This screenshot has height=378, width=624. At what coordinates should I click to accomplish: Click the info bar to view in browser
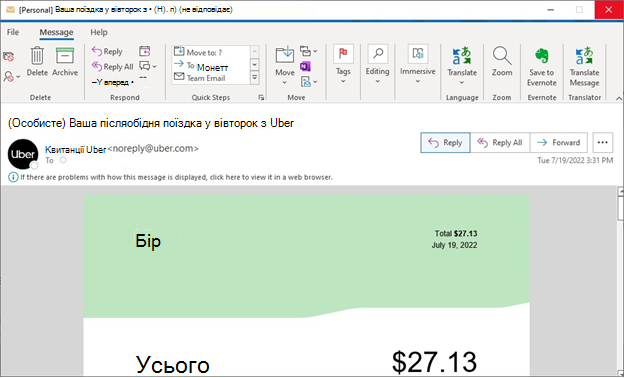pyautogui.click(x=176, y=177)
